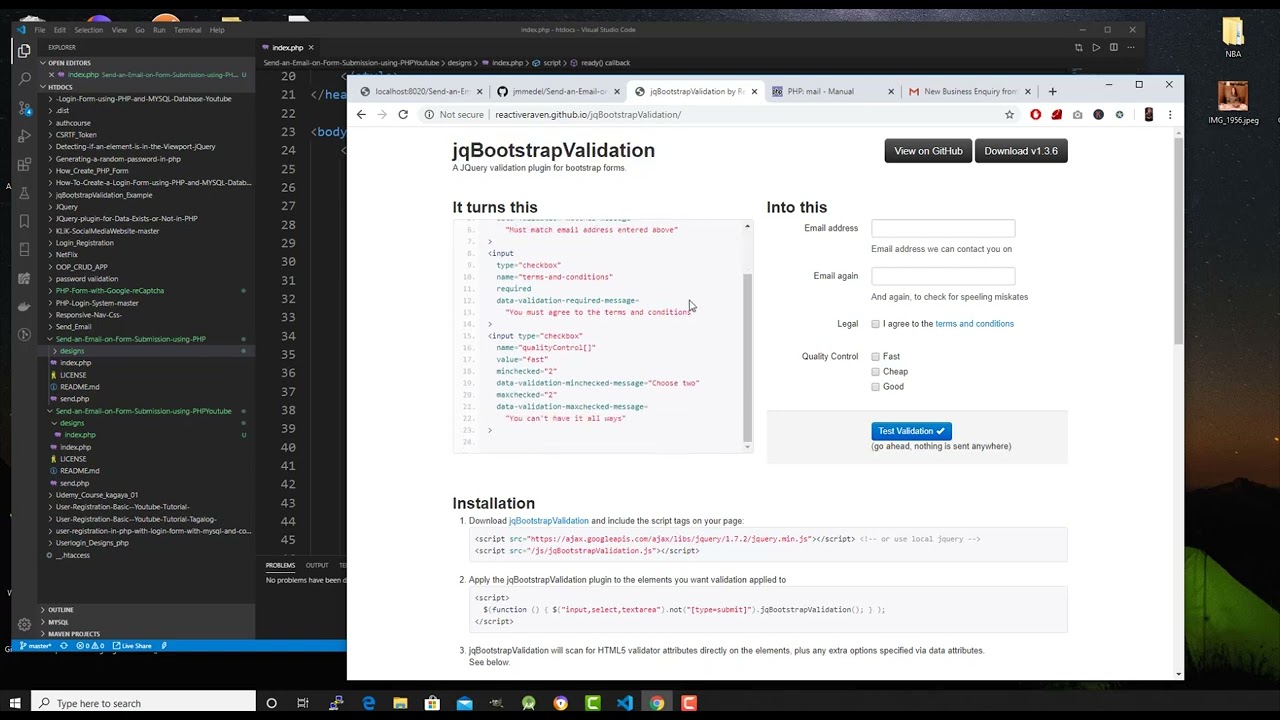Click into the Email again input field
This screenshot has width=1280, height=720.
[943, 276]
